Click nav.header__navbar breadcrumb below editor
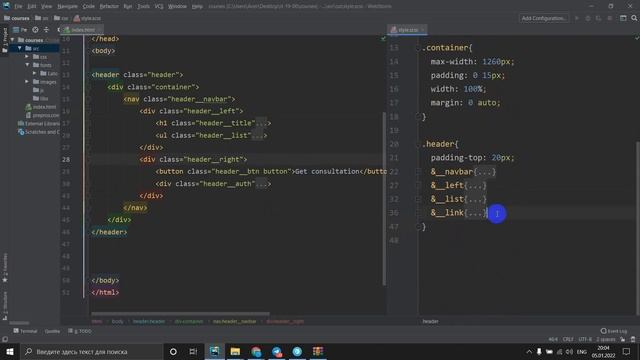 (x=234, y=321)
